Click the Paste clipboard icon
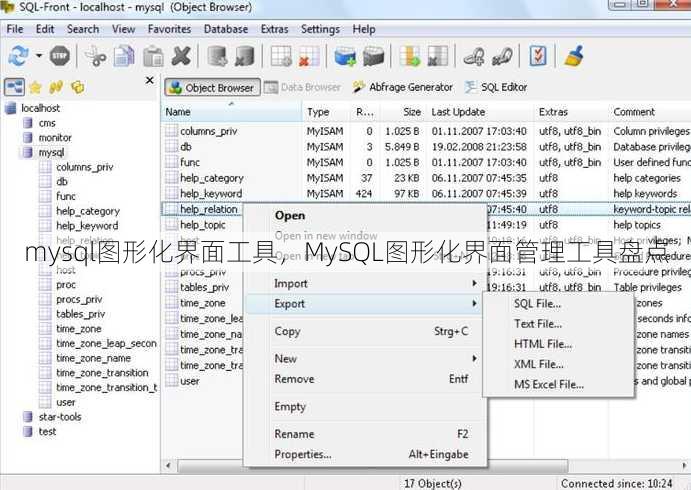The width and height of the screenshot is (691, 490). point(153,57)
